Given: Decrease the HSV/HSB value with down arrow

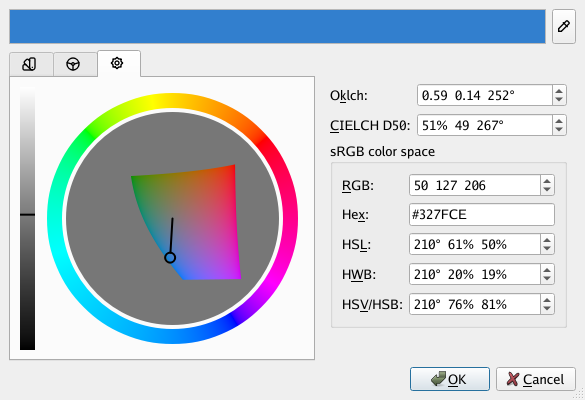Looking at the screenshot, I should (547, 309).
